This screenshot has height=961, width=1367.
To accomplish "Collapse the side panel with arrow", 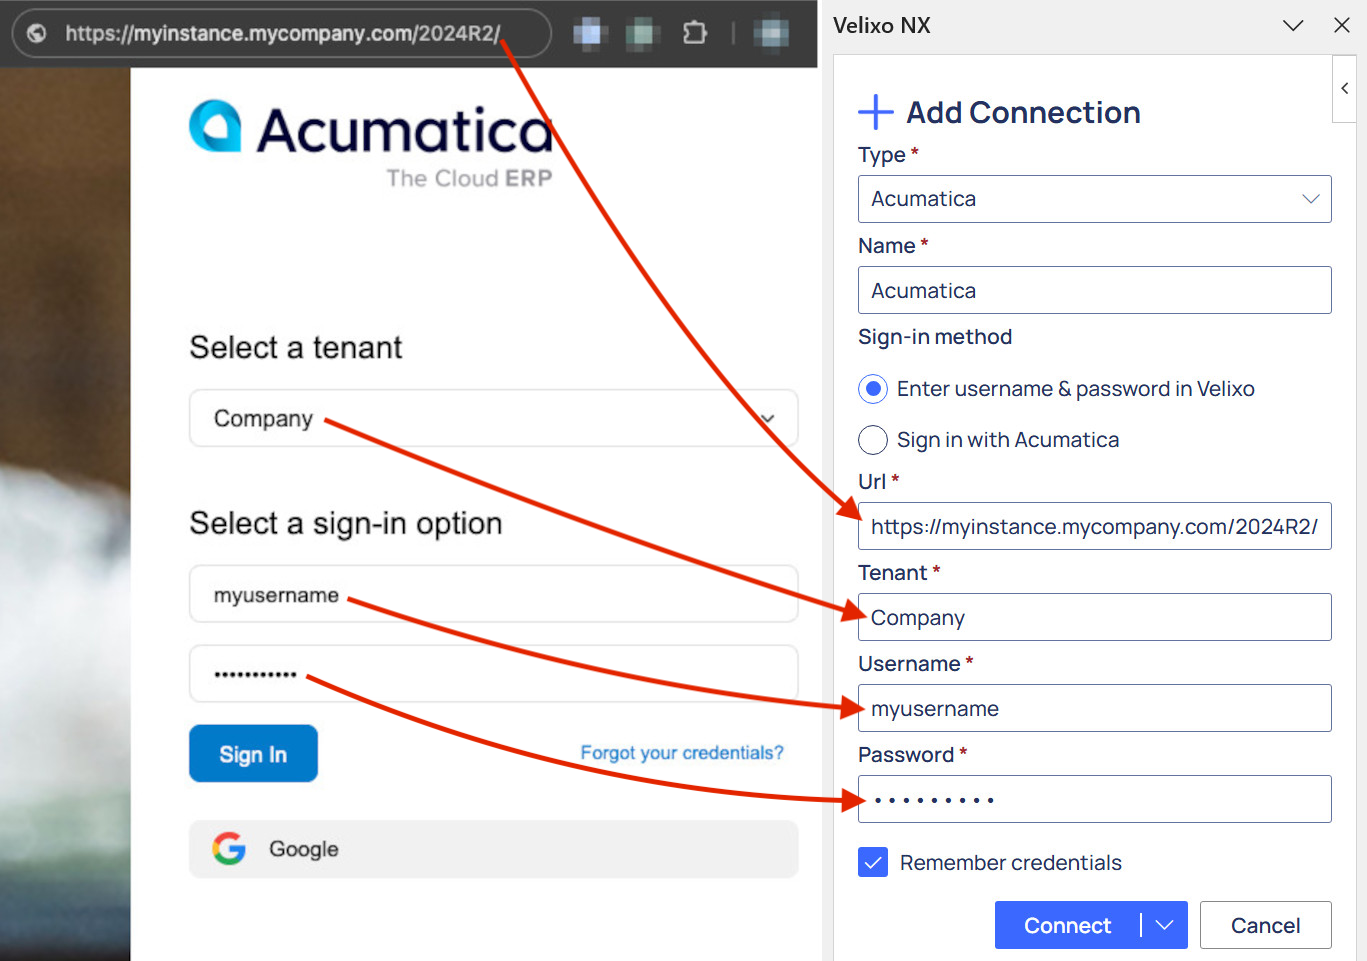I will [1345, 89].
